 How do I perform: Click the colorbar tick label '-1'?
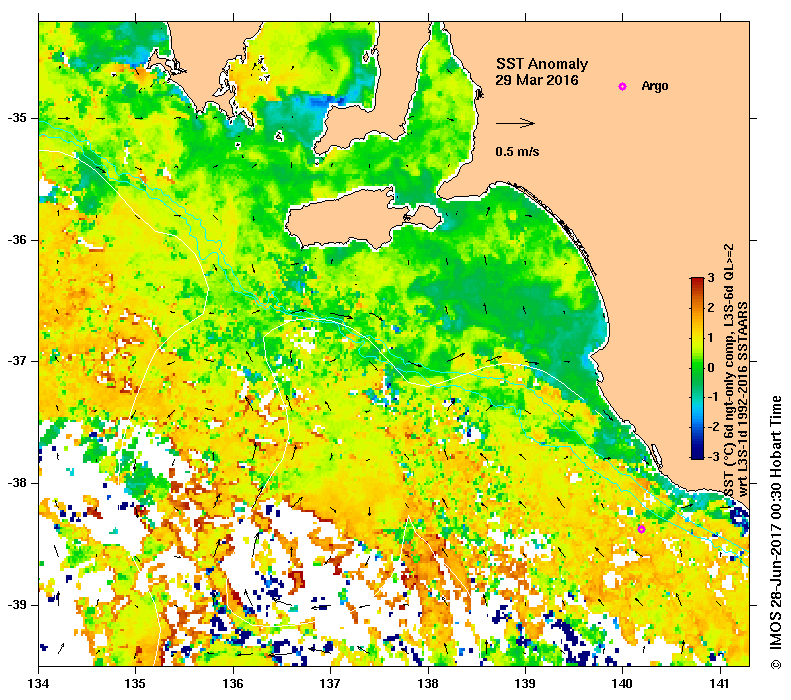click(713, 397)
